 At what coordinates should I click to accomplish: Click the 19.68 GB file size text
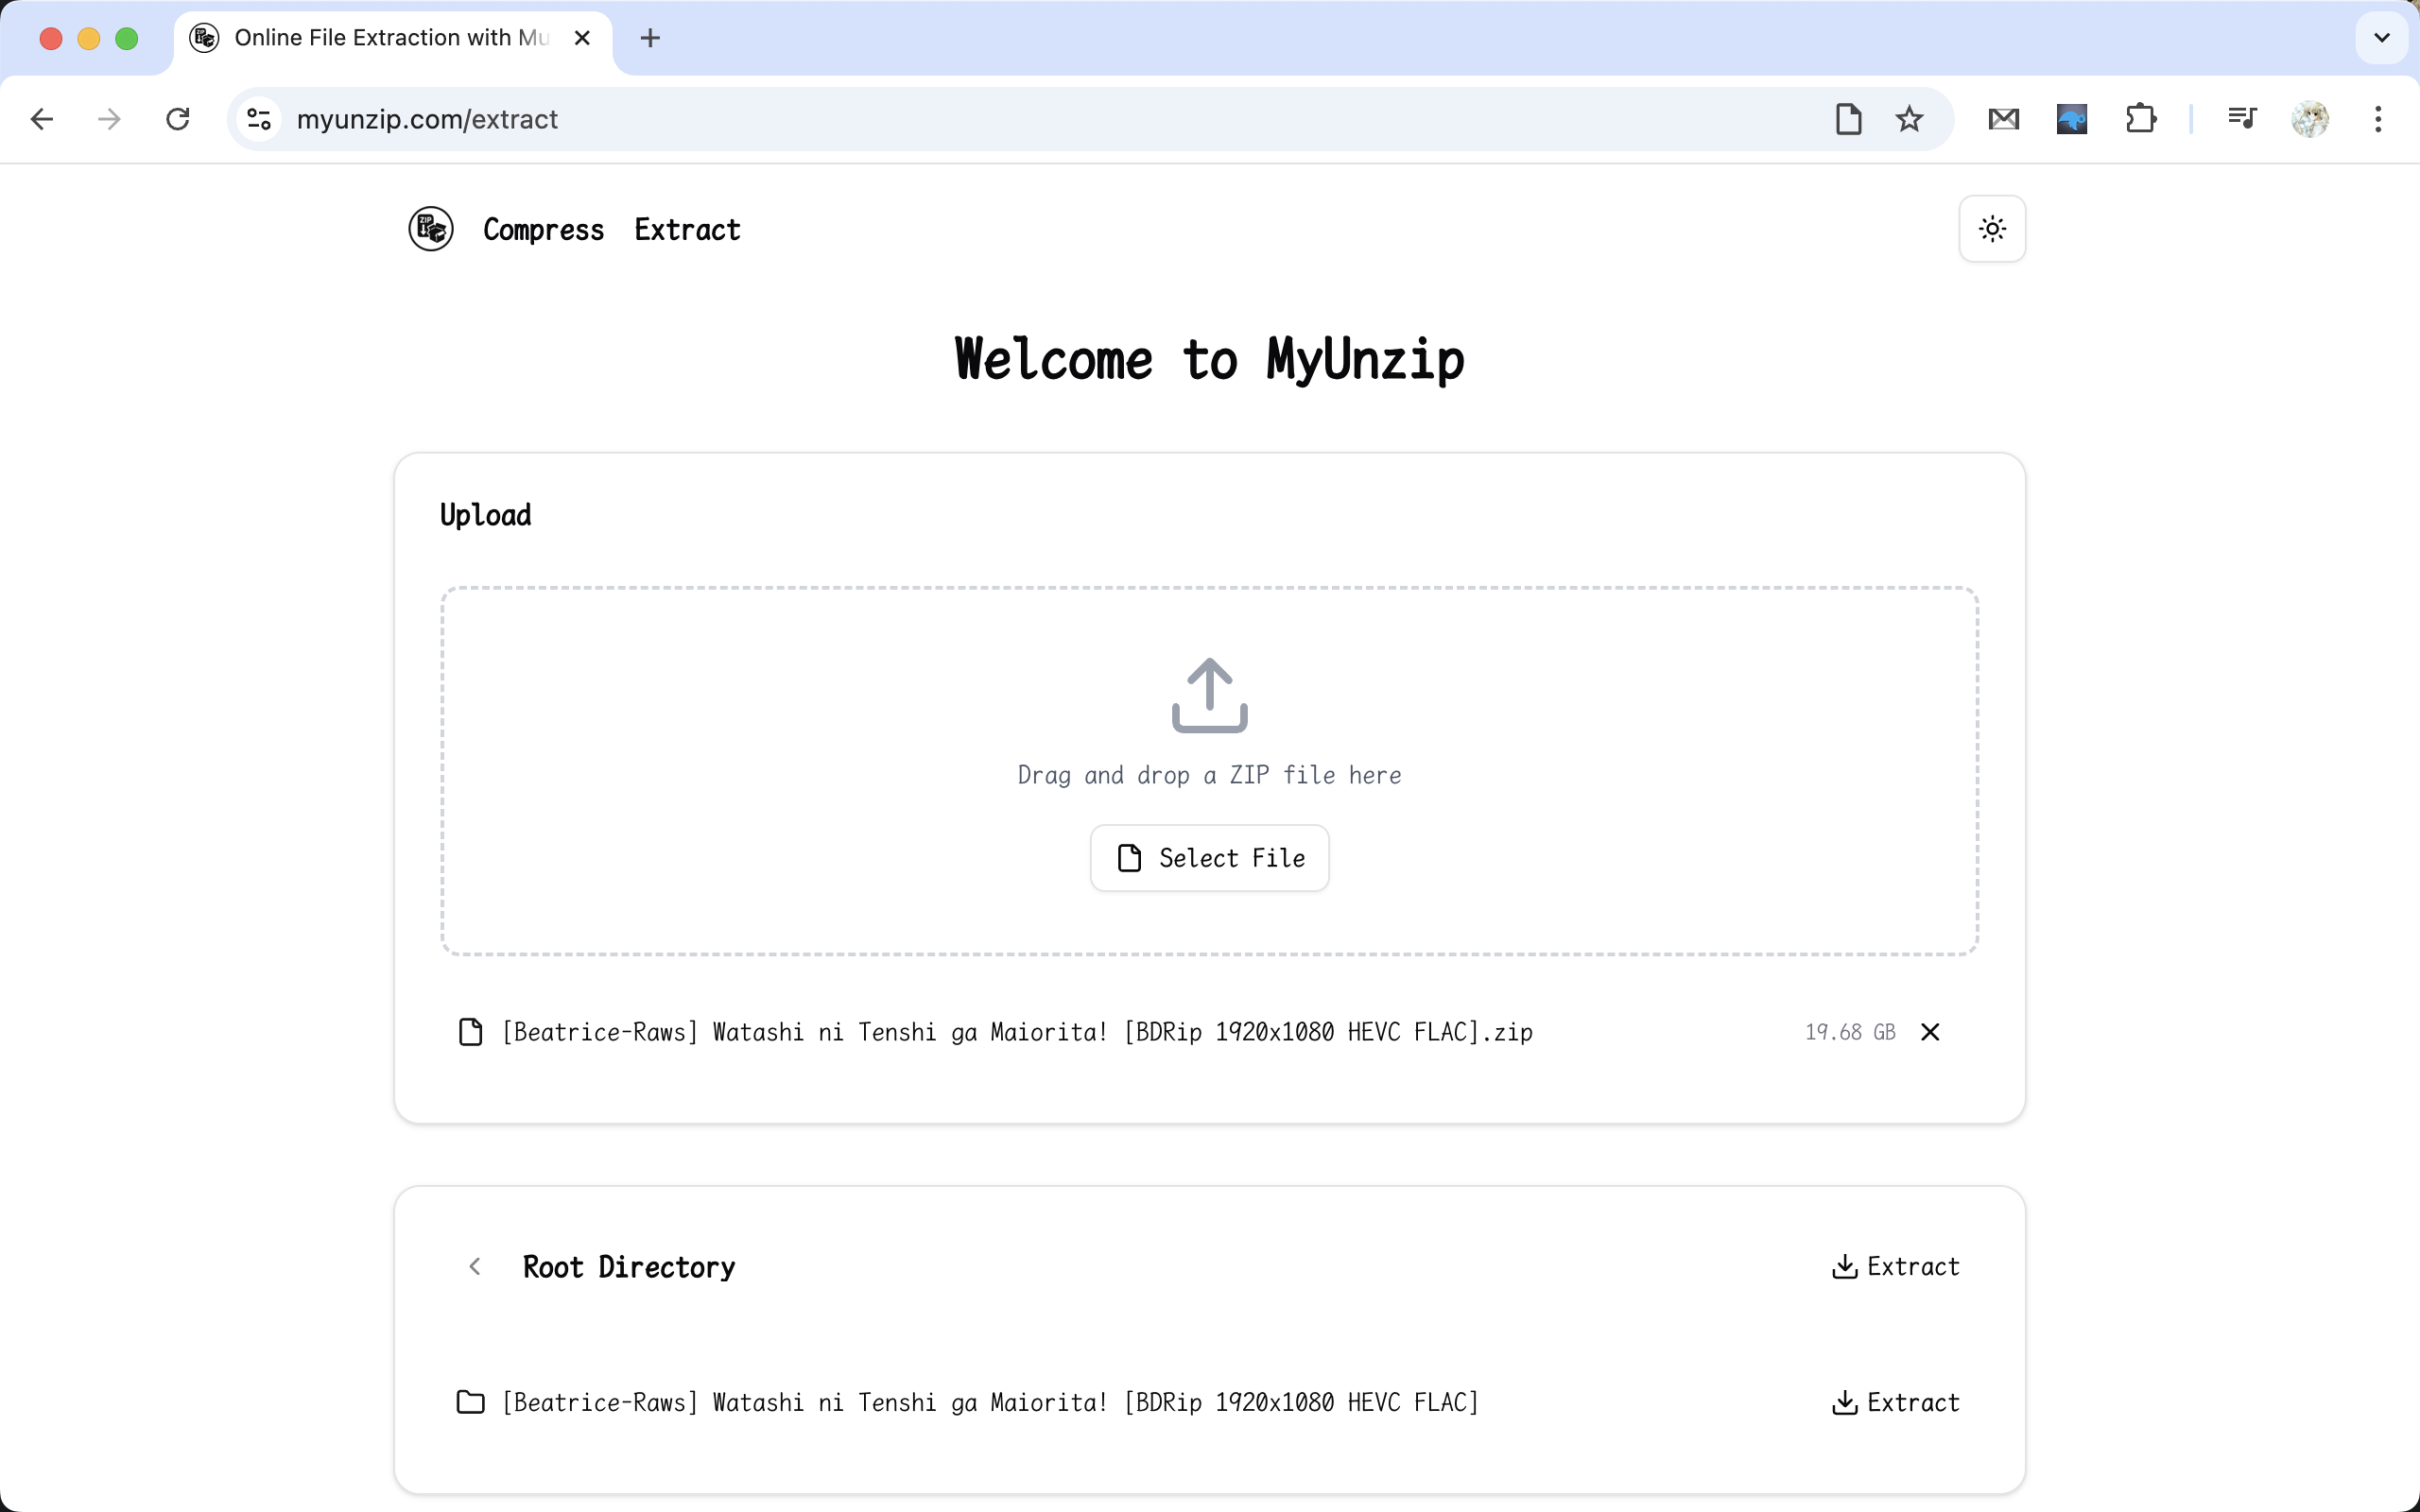(1850, 1032)
